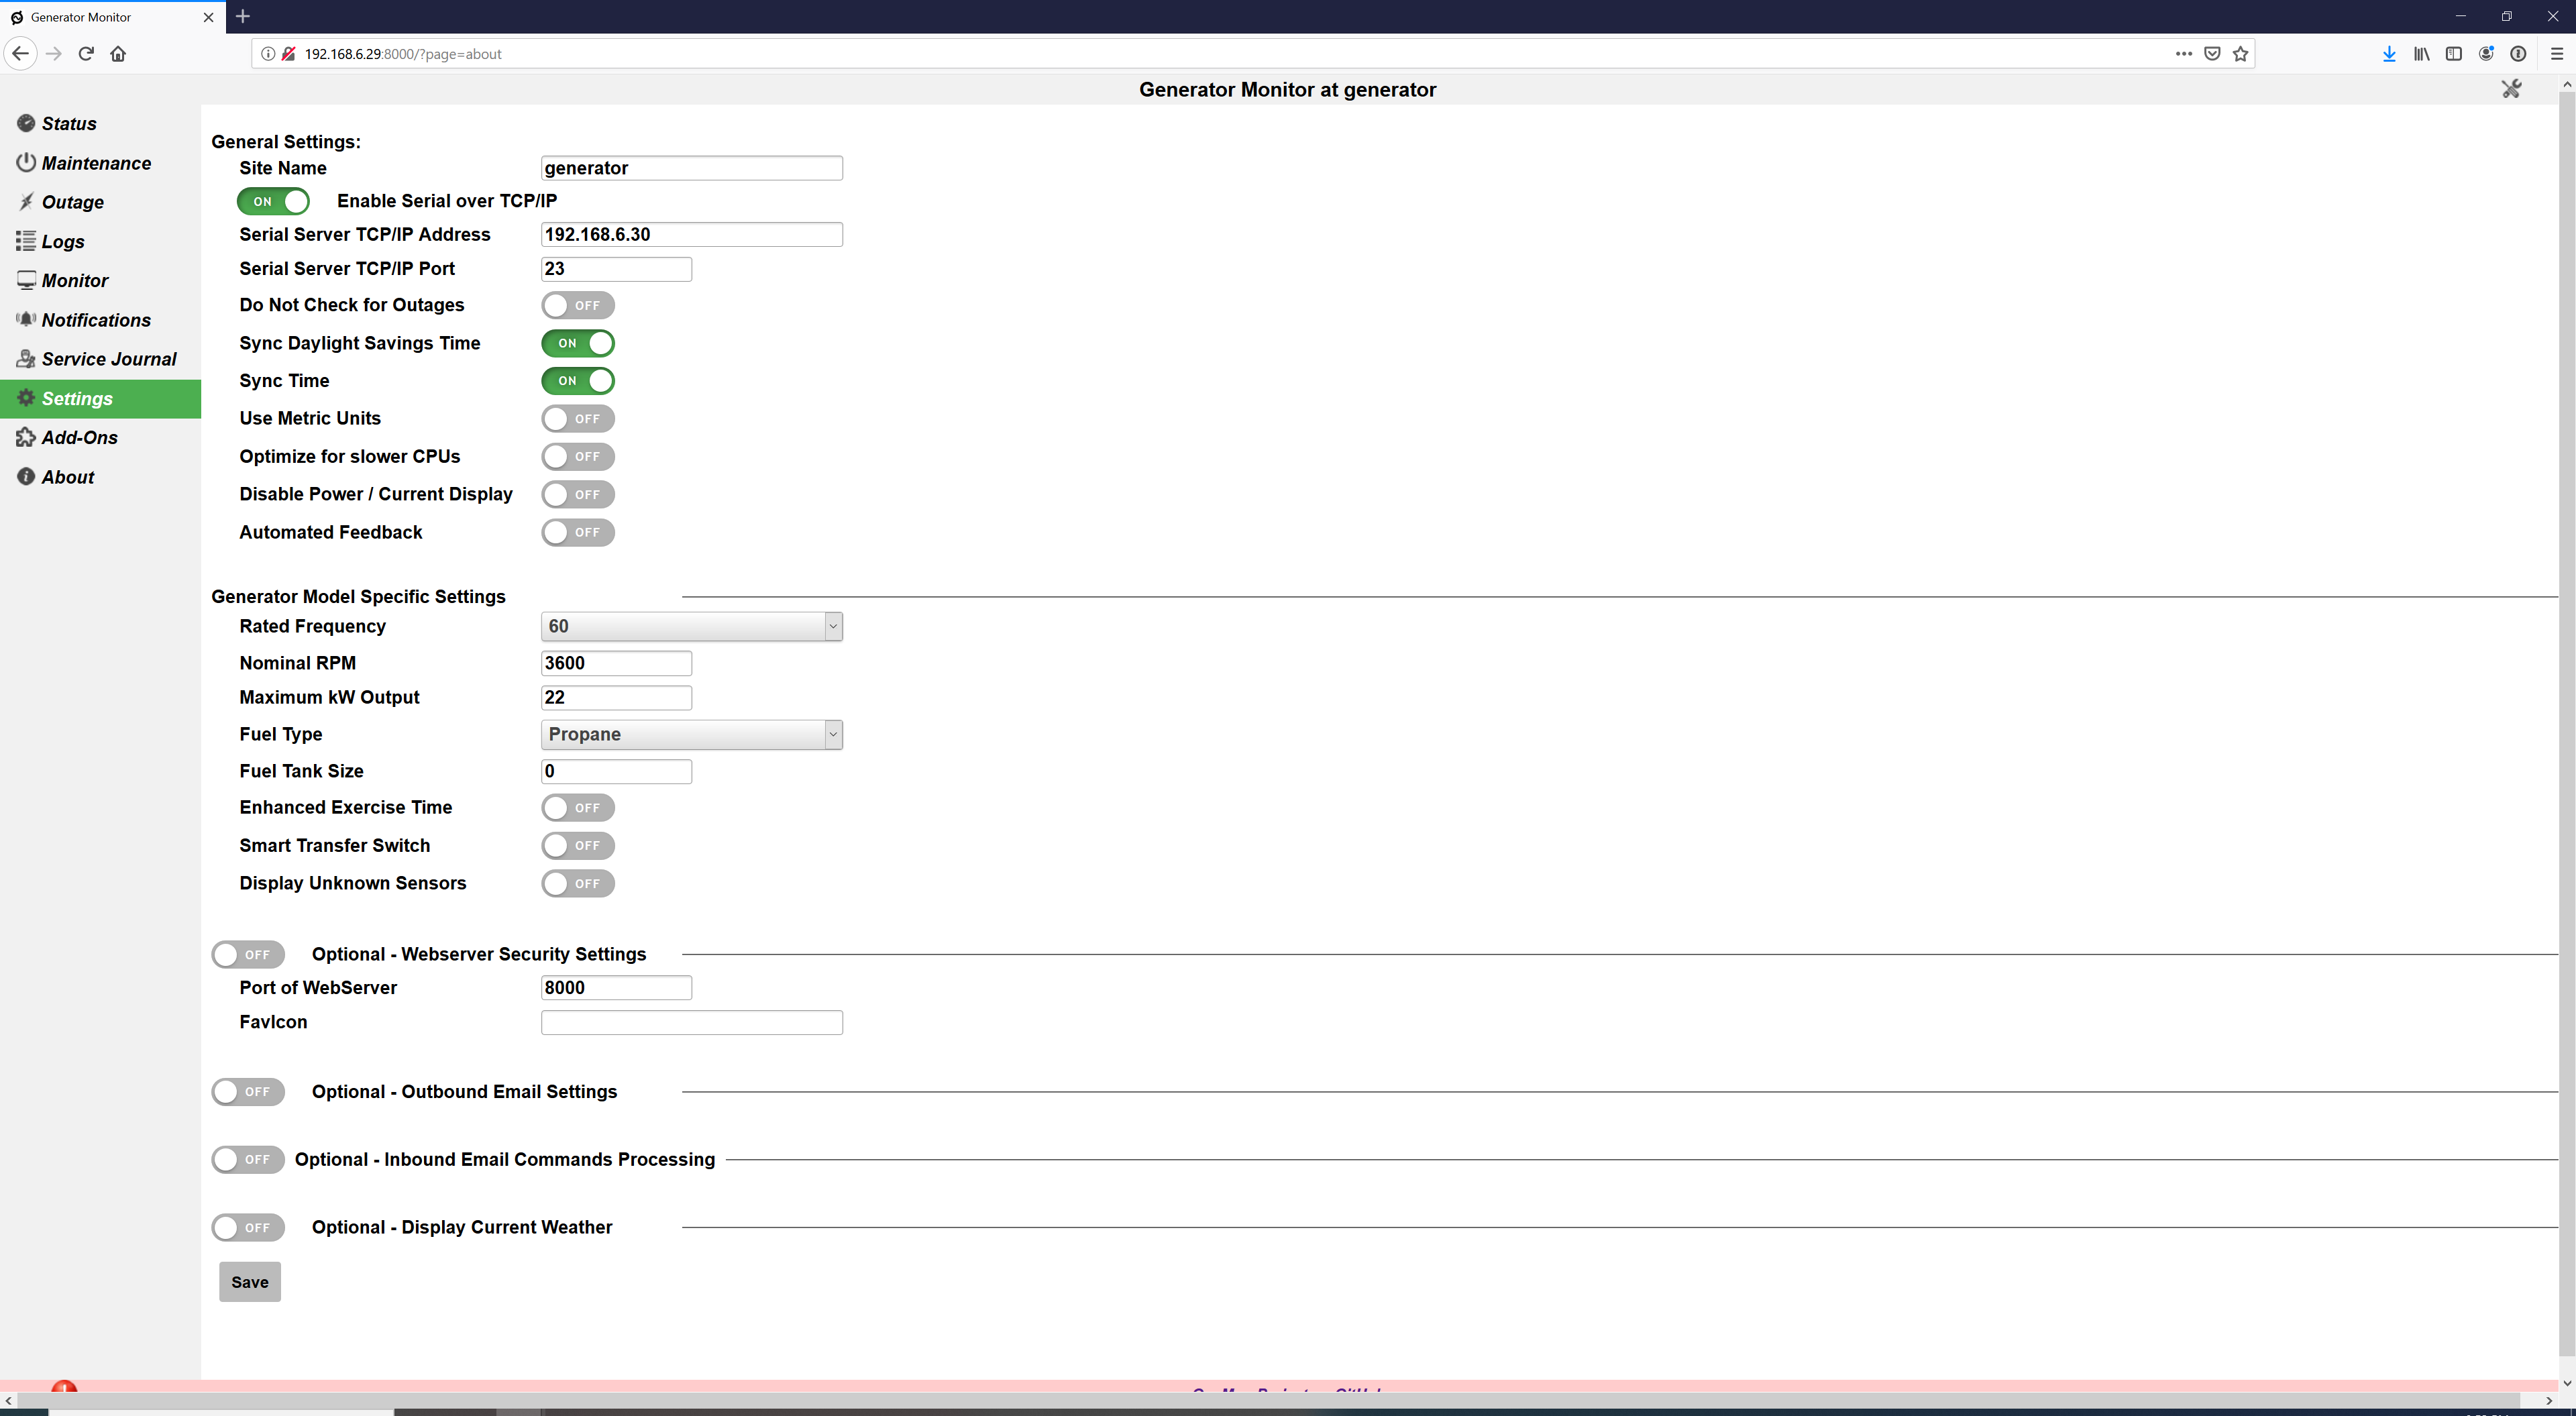Click the Maximum kW Output field

click(x=616, y=697)
